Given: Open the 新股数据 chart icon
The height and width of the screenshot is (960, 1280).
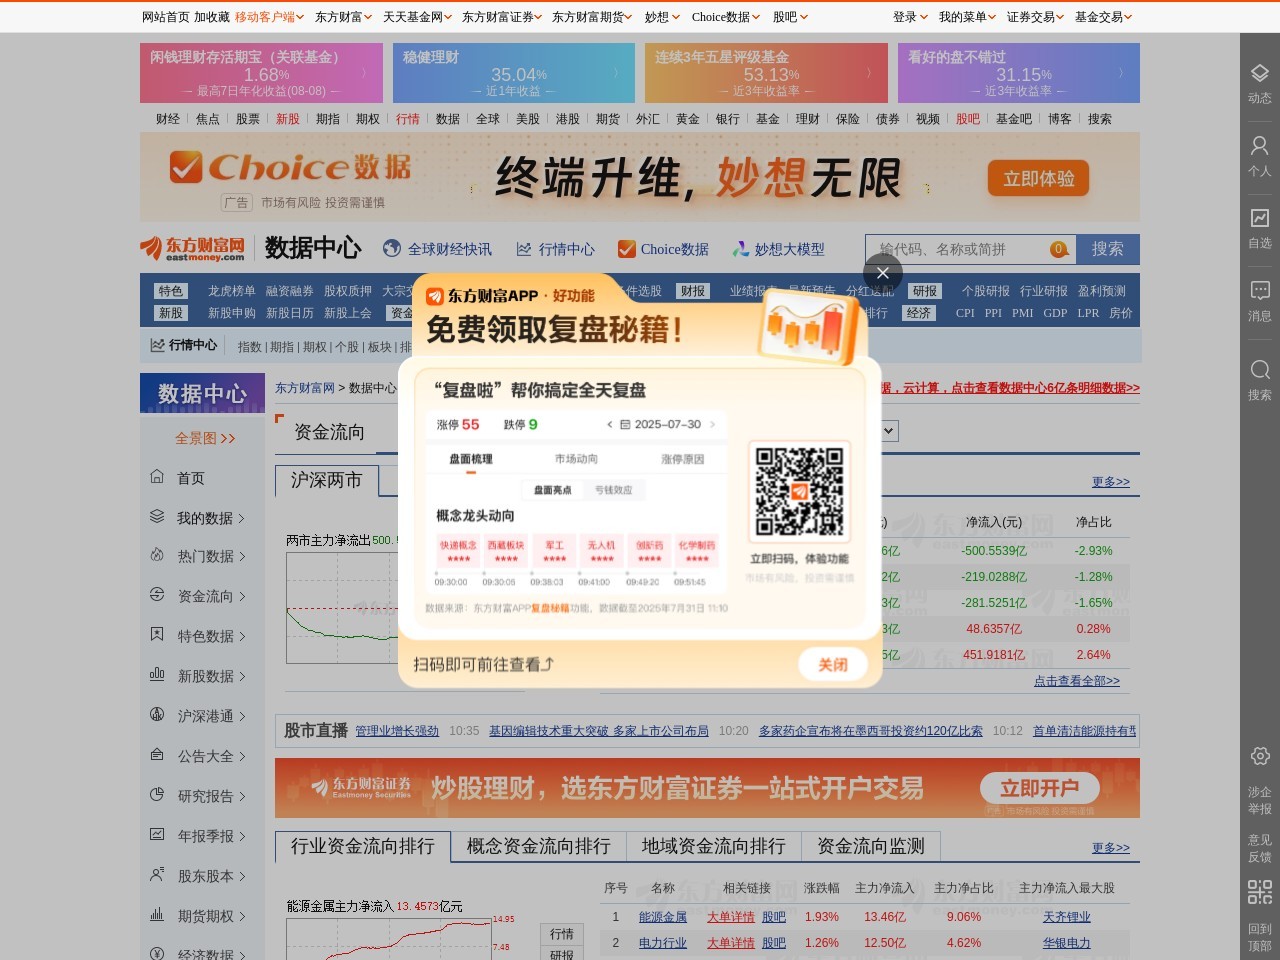Looking at the screenshot, I should point(157,676).
